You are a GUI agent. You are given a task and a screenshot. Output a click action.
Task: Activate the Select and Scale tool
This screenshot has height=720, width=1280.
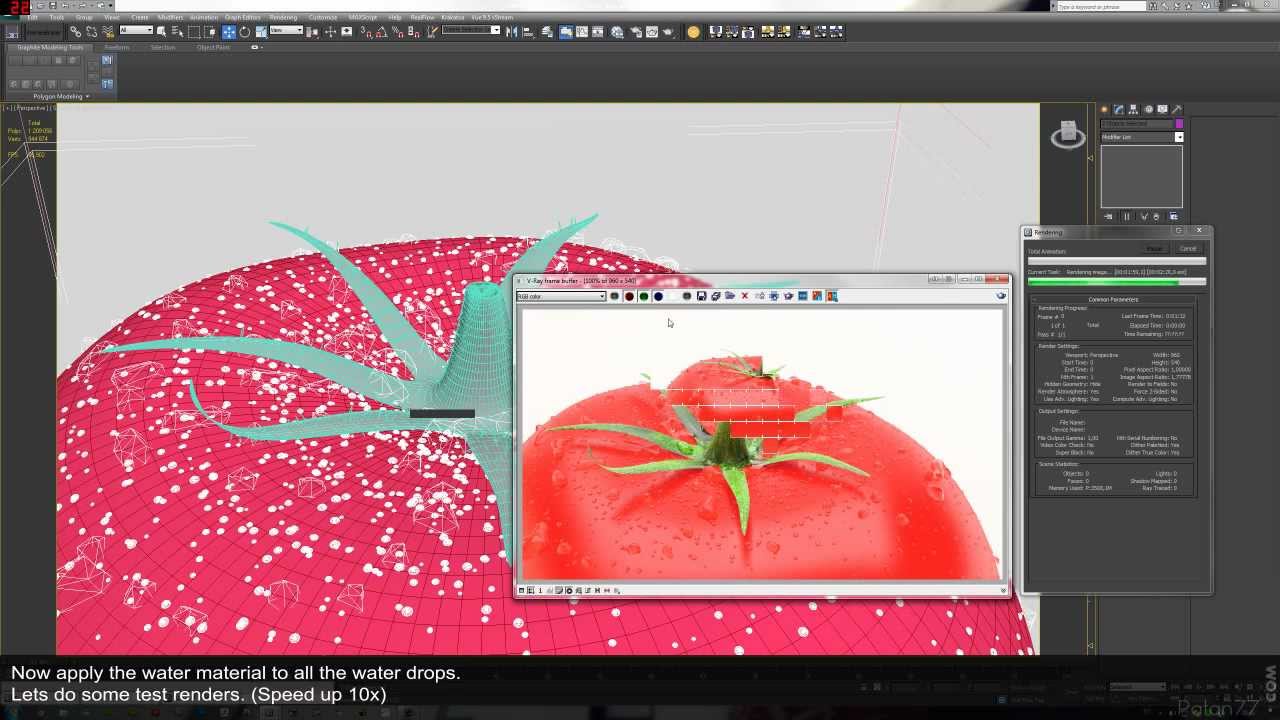coord(261,32)
